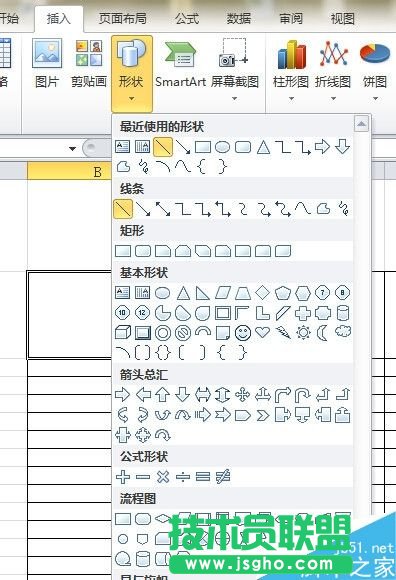Select the curve shape in 线条 section
Viewport: 396px width, 580px height.
(303, 209)
